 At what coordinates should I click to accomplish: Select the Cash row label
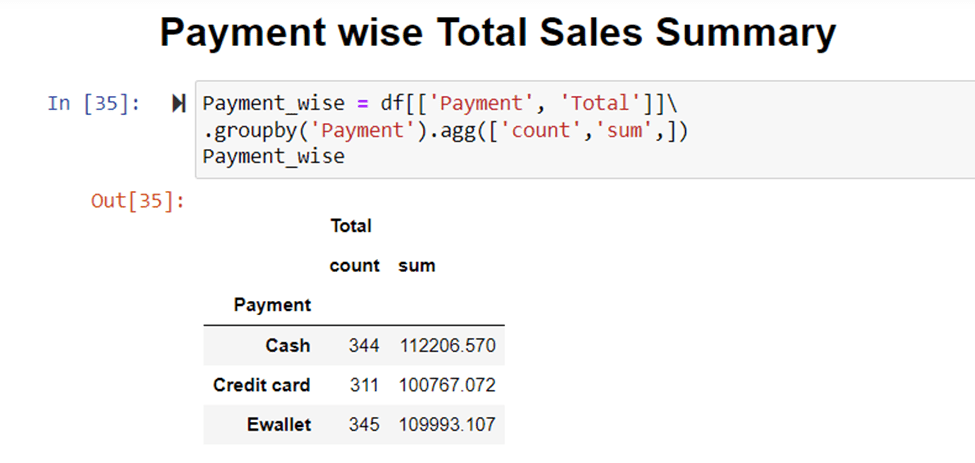click(288, 346)
